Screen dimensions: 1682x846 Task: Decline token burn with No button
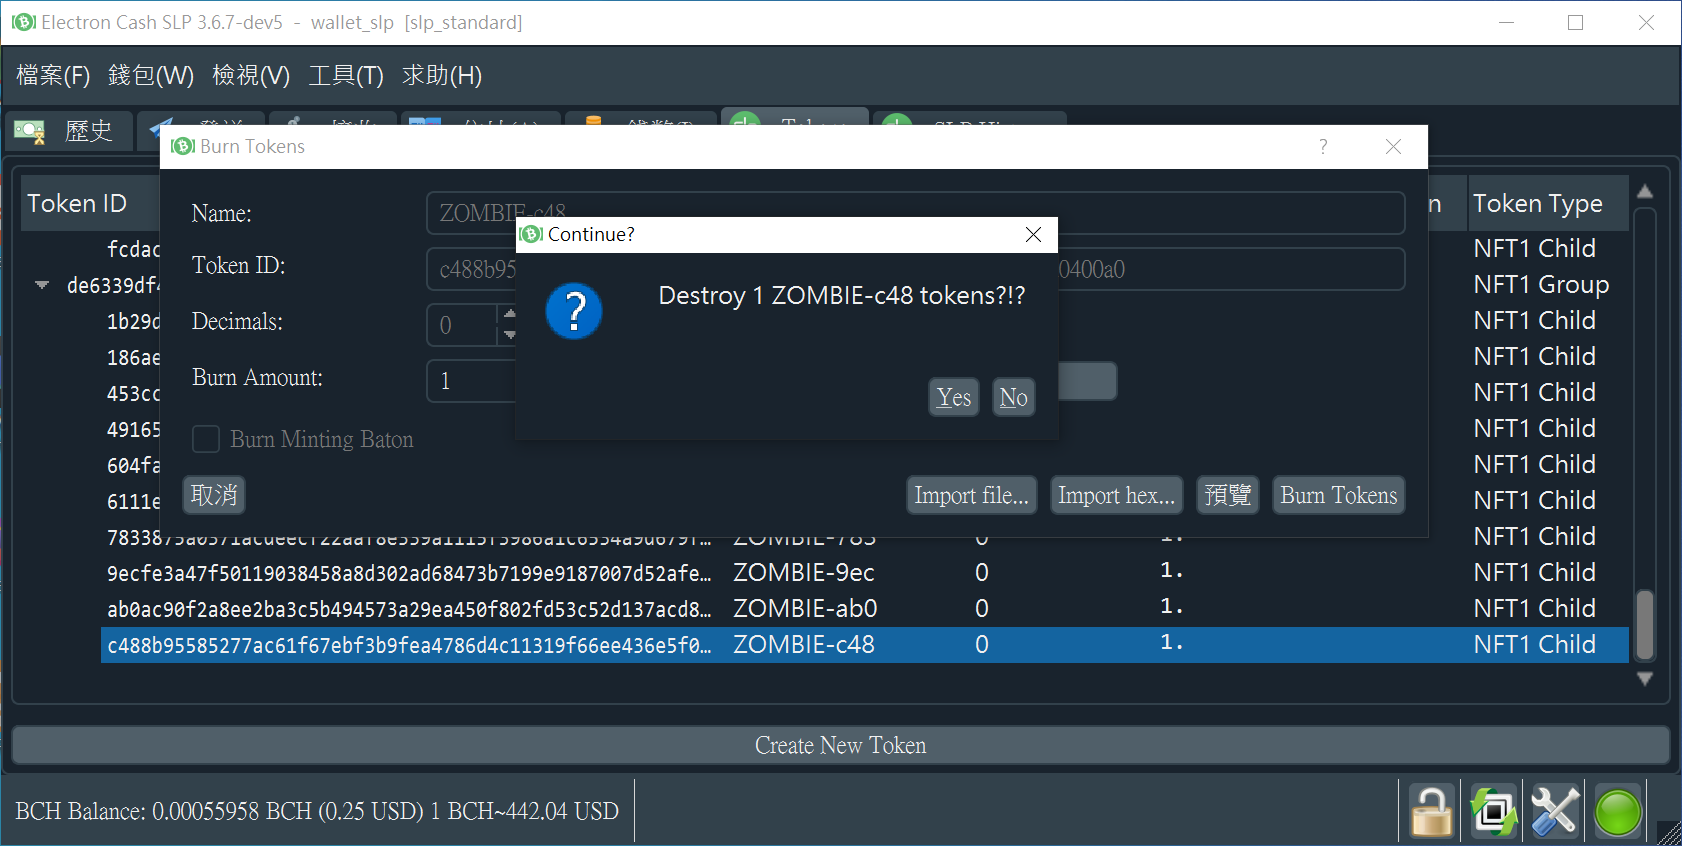pyautogui.click(x=1013, y=397)
